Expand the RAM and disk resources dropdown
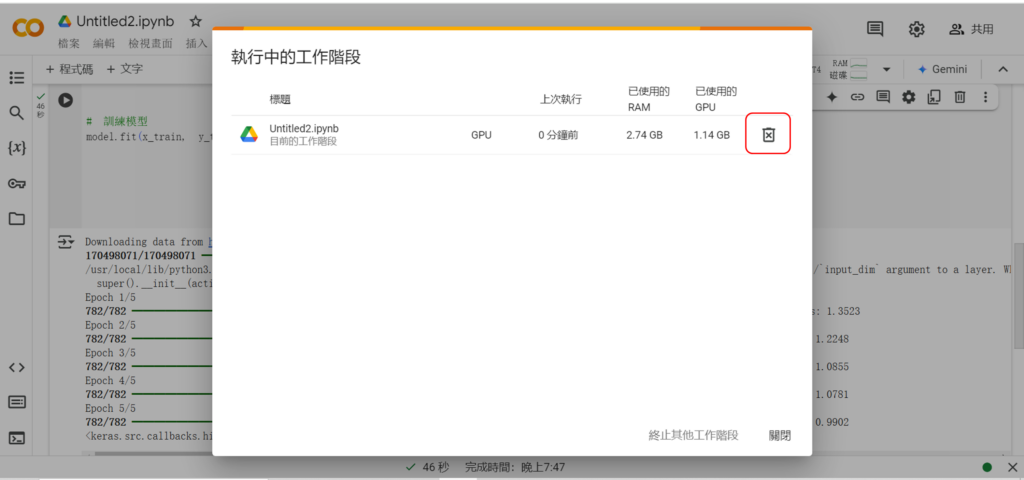Viewport: 1024px width, 480px height. [886, 70]
